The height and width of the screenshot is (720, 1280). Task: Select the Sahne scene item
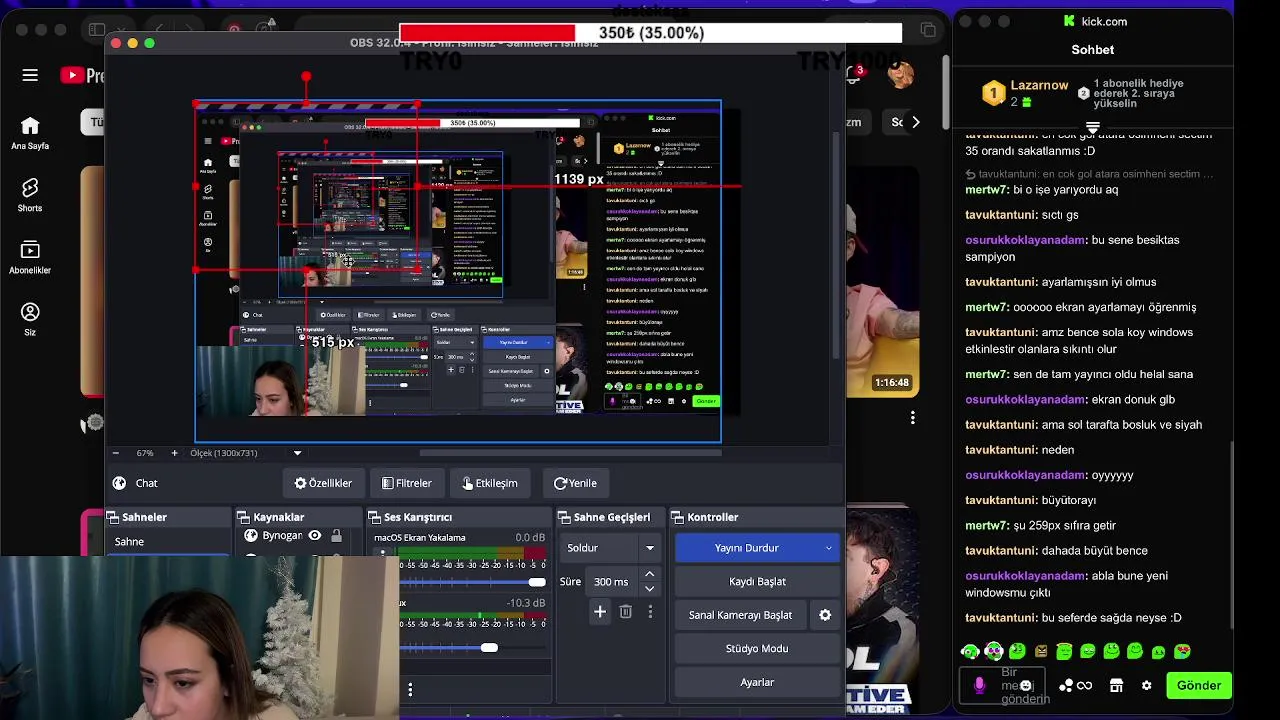pyautogui.click(x=169, y=542)
